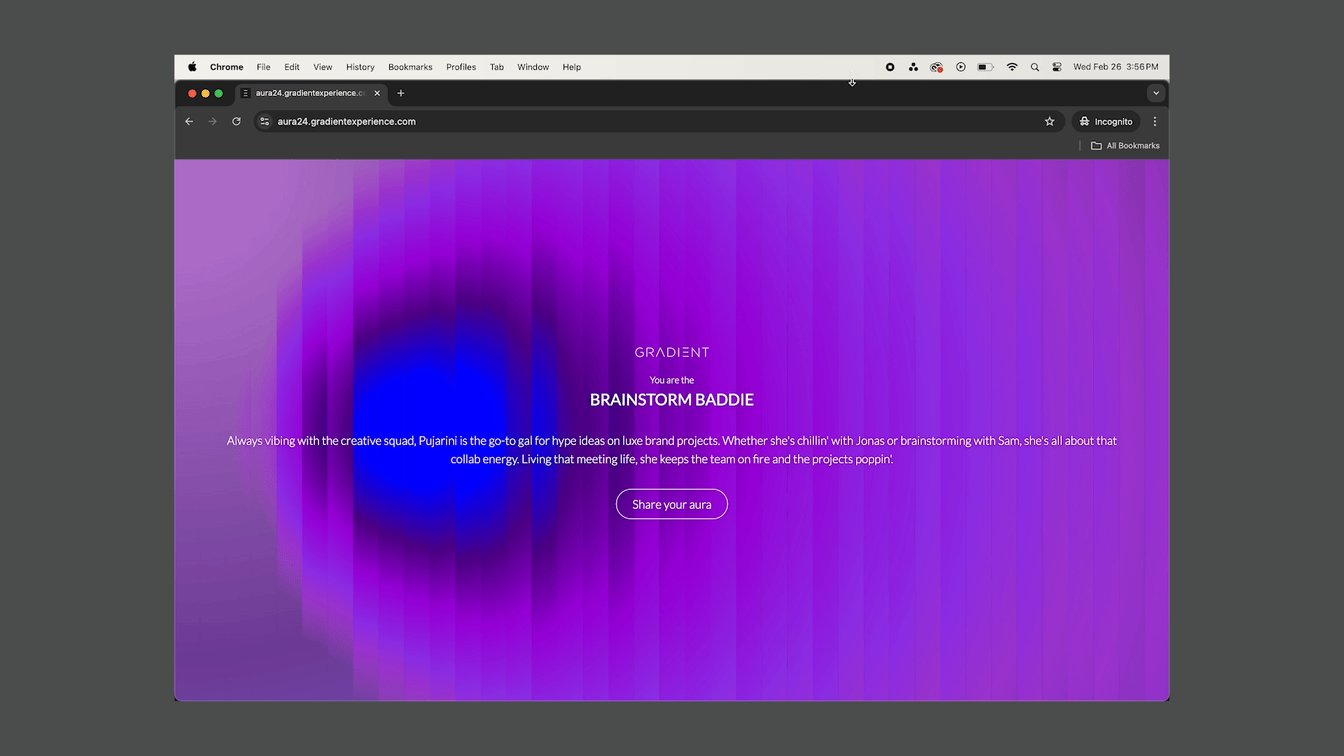Go forward to next page
1344x756 pixels.
click(x=212, y=121)
